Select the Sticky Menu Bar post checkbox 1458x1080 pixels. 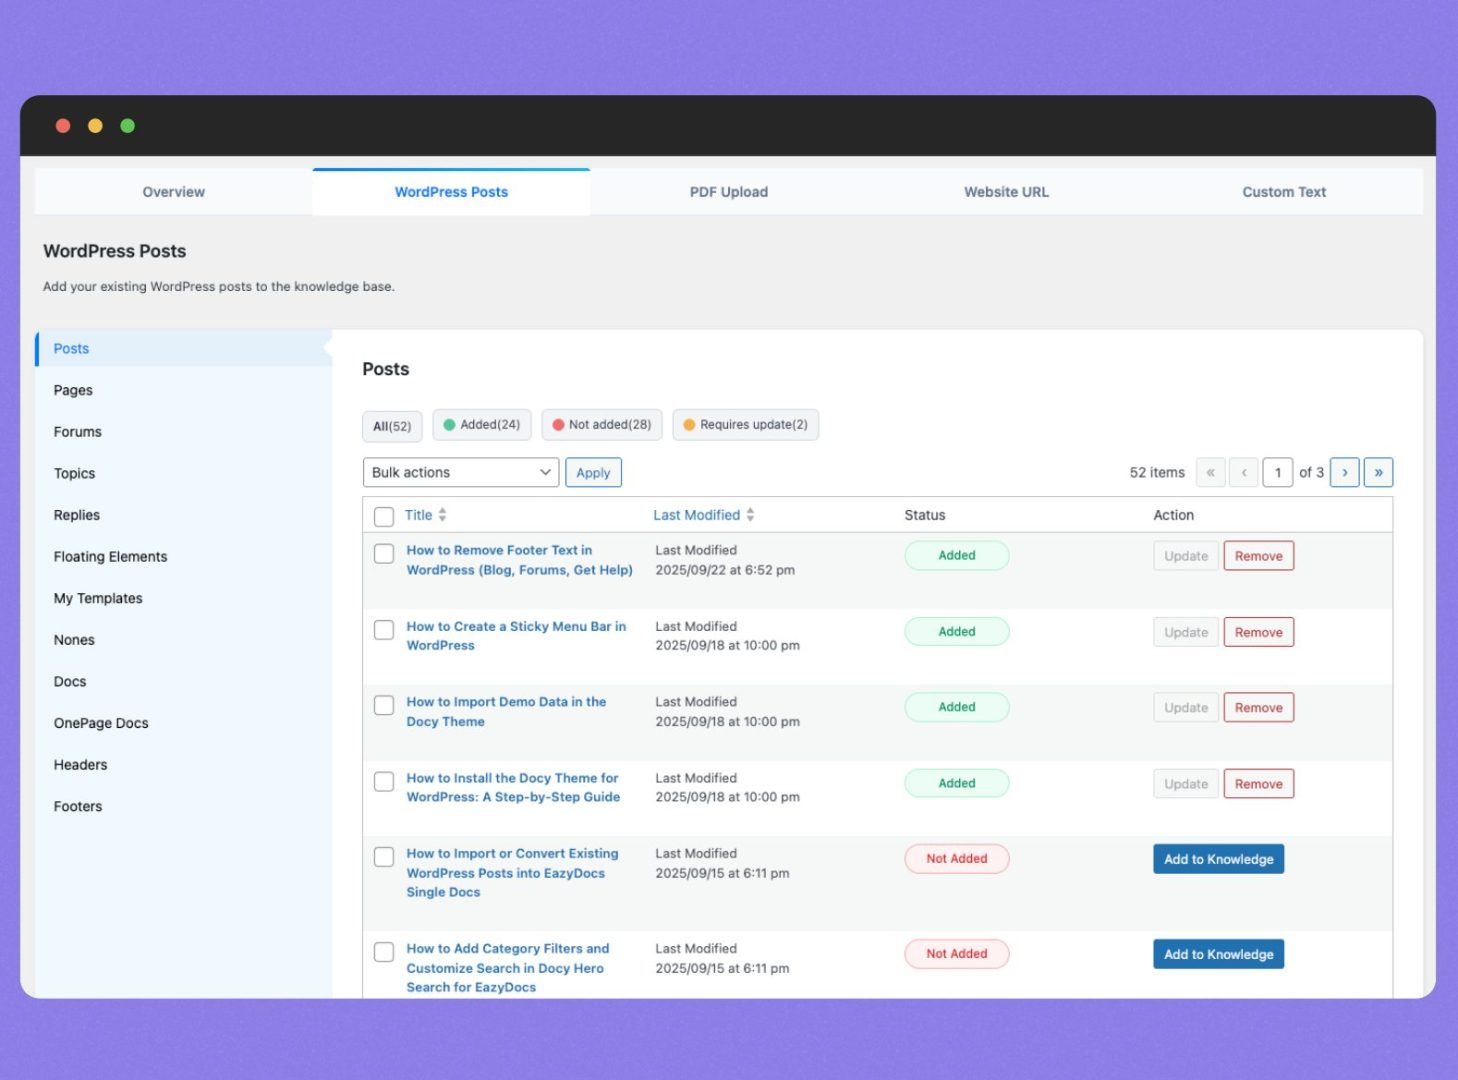(x=384, y=630)
